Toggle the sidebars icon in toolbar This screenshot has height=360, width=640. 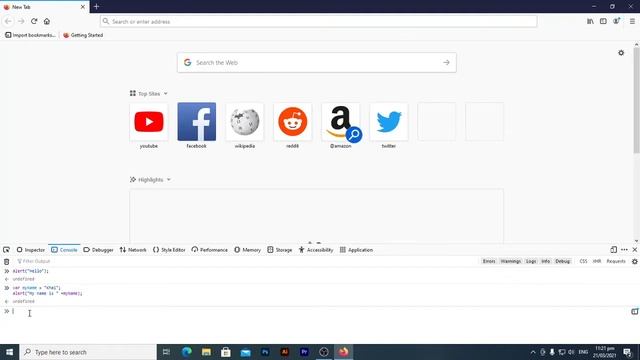[603, 21]
